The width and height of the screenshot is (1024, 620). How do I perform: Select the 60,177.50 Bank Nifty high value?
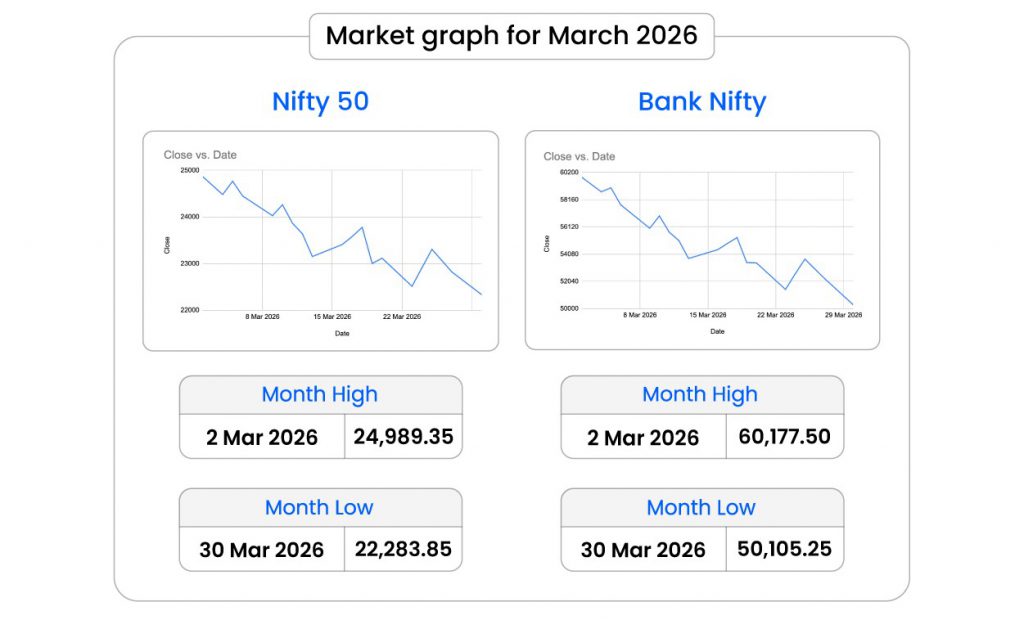point(784,437)
